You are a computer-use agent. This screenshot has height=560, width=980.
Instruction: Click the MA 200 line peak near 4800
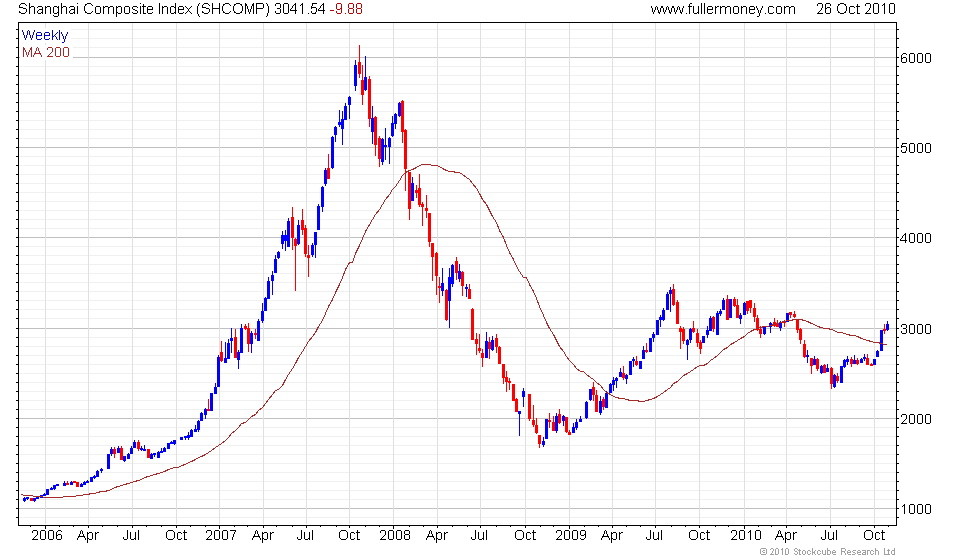click(x=426, y=164)
